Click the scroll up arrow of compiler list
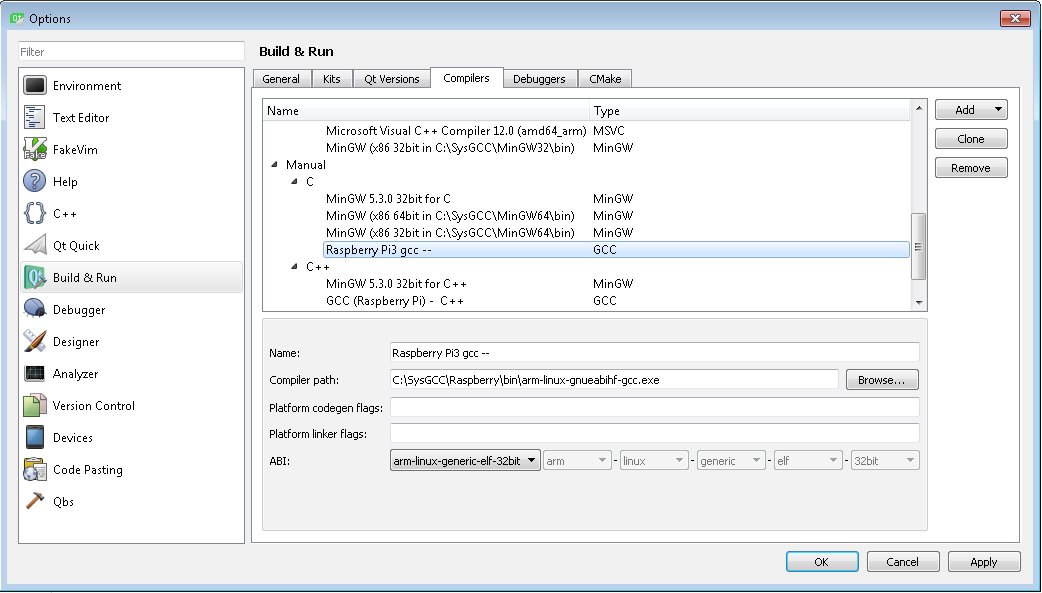 pyautogui.click(x=918, y=108)
